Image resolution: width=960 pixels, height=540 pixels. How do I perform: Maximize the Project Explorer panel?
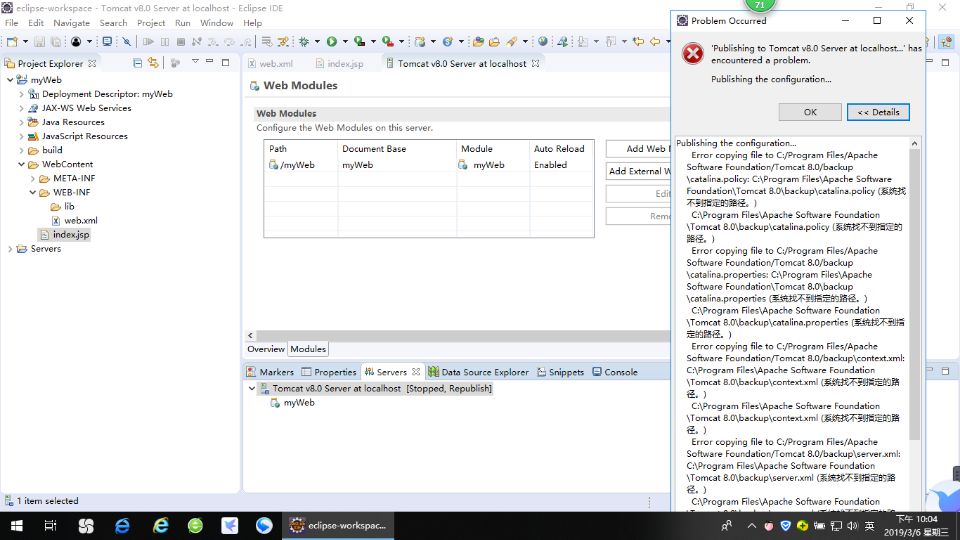tap(225, 62)
